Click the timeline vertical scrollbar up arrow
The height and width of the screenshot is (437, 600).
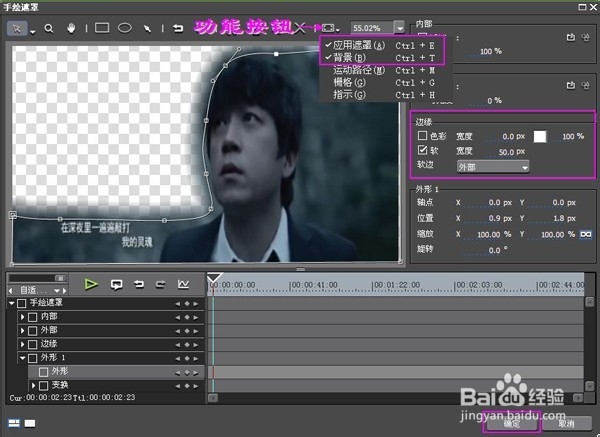(x=590, y=301)
